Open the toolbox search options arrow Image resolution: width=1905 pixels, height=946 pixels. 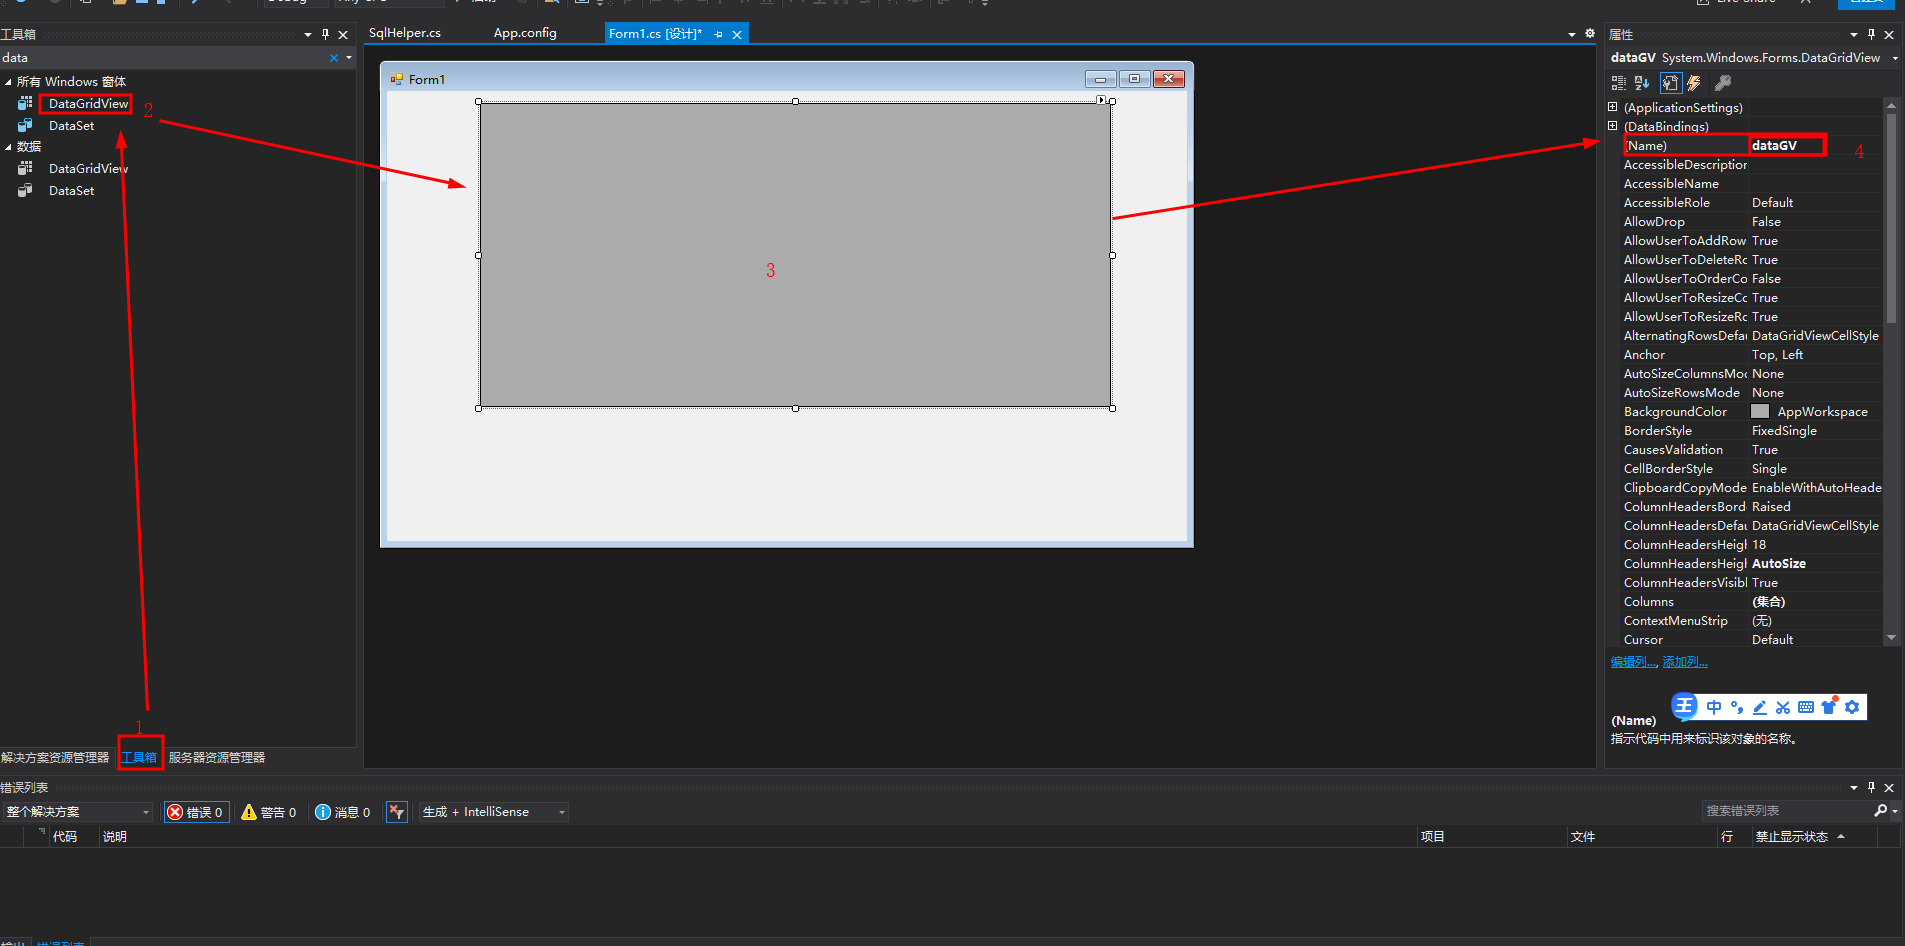(x=349, y=58)
